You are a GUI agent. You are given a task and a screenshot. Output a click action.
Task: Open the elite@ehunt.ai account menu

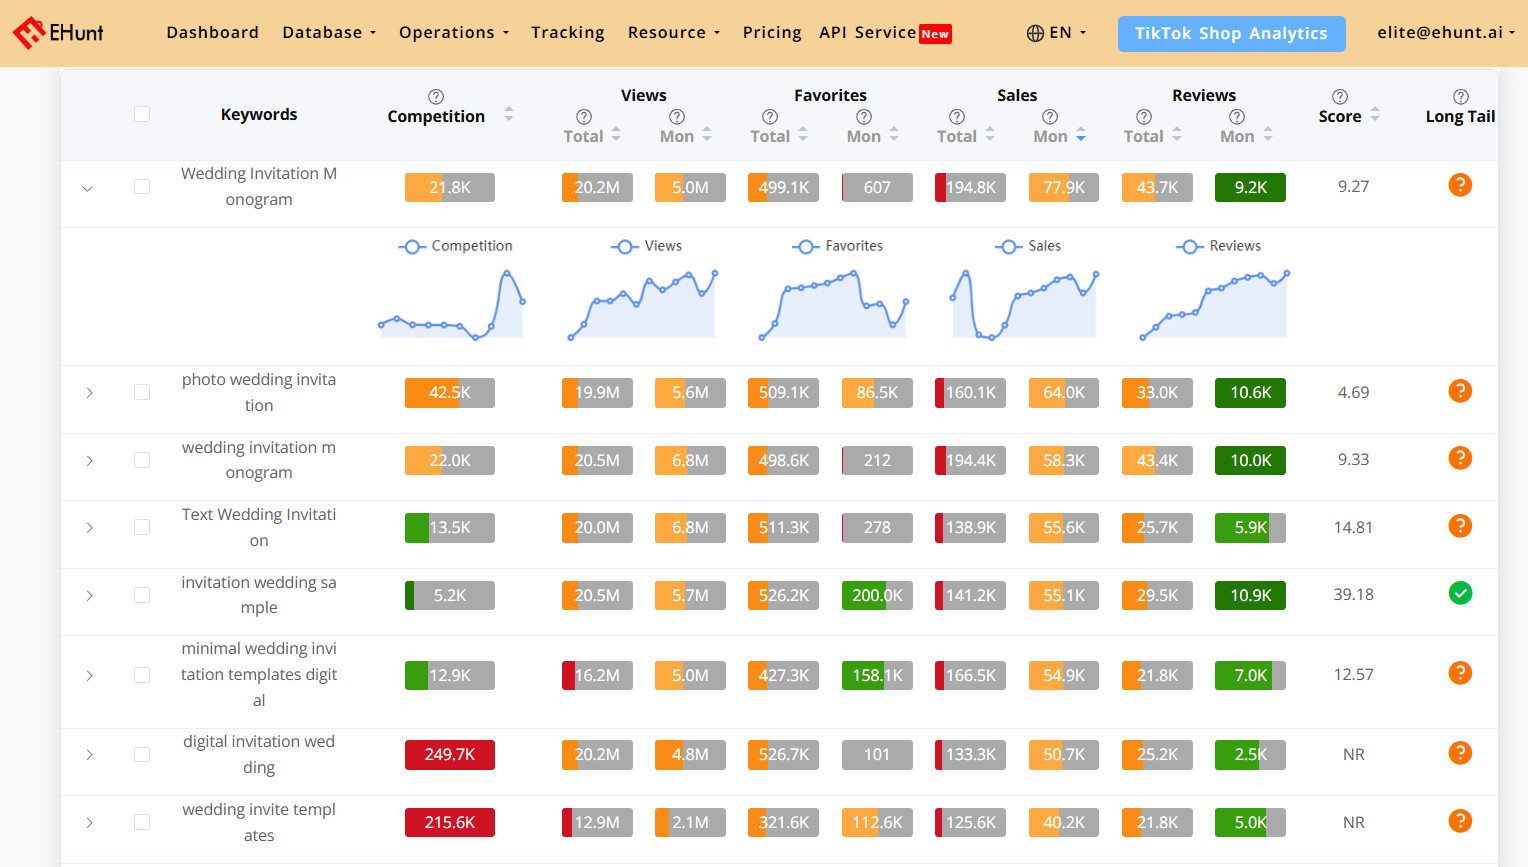coord(1446,33)
